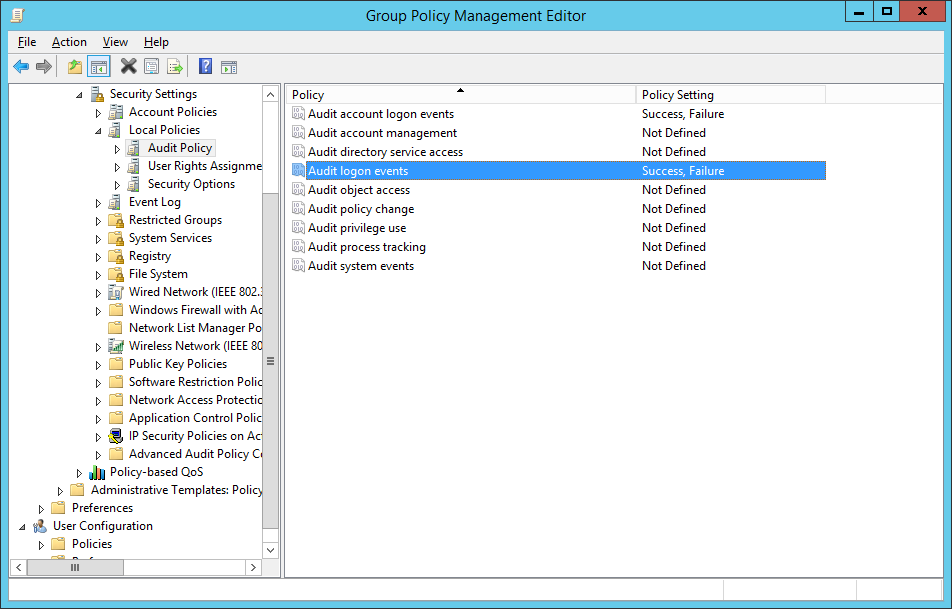Select Security Options in the tree
The width and height of the screenshot is (952, 609).
(191, 184)
